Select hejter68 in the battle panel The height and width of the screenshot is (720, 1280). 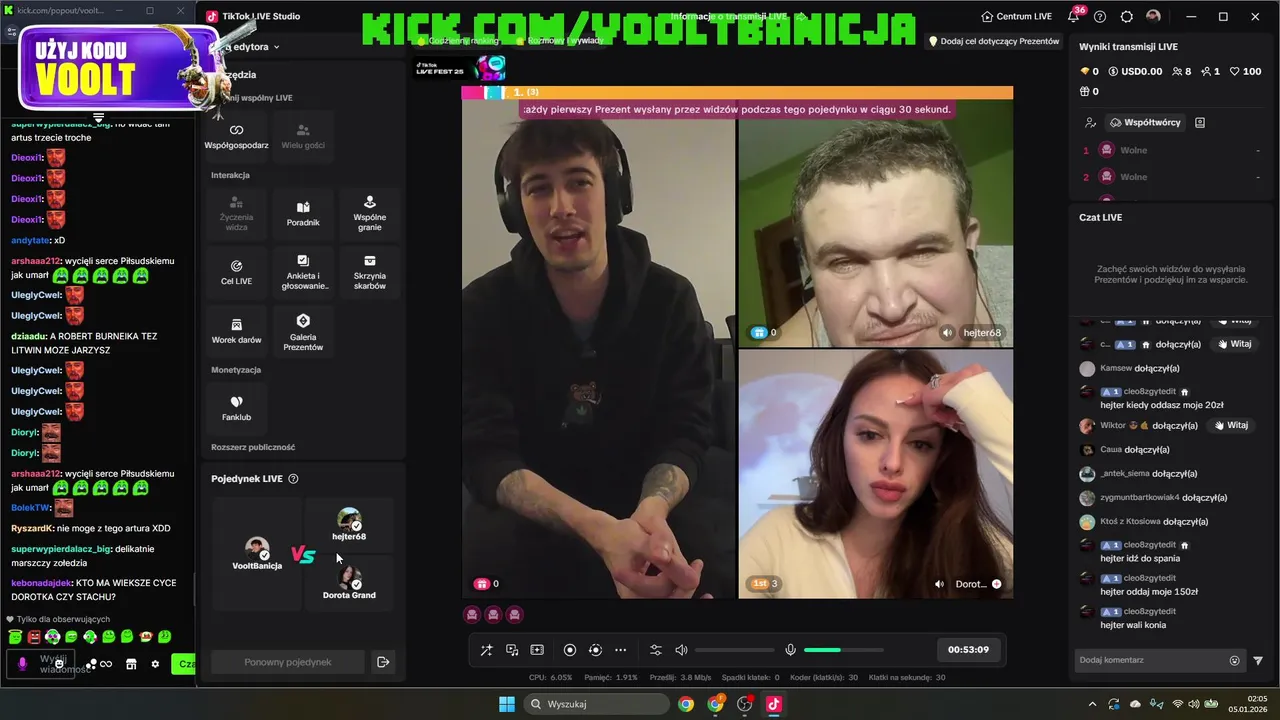coord(349,525)
